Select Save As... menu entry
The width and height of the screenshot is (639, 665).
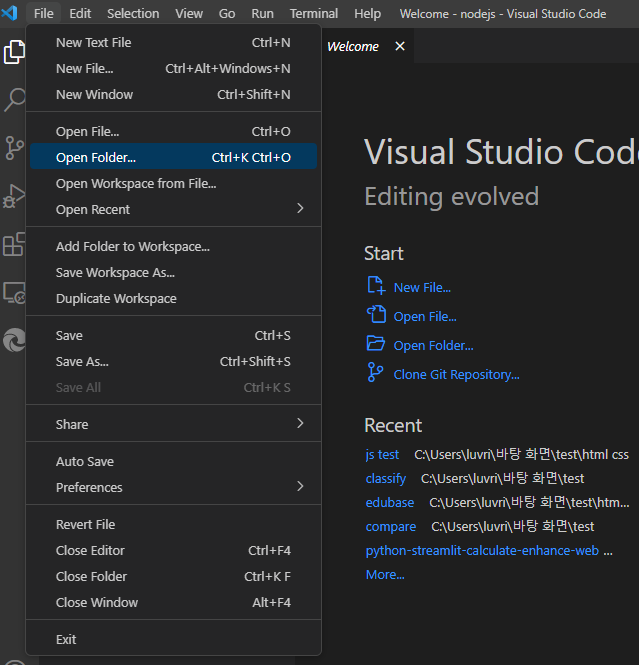coord(173,361)
